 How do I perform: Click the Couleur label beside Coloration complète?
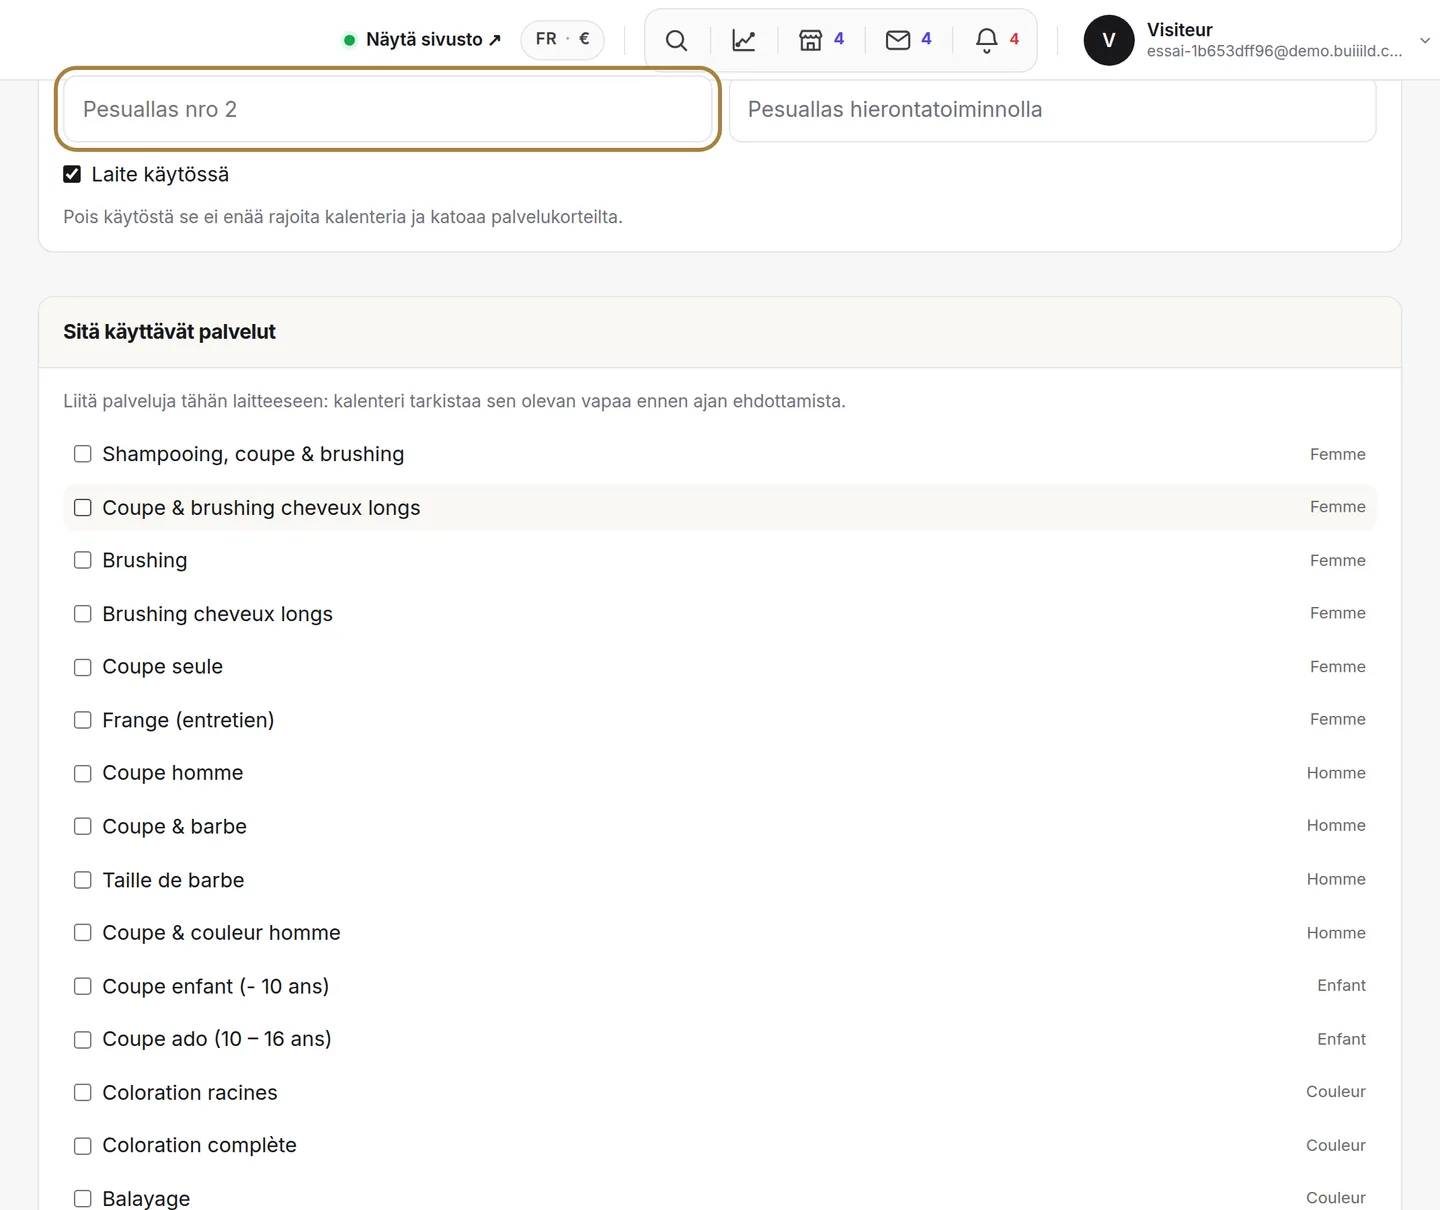click(x=1336, y=1146)
